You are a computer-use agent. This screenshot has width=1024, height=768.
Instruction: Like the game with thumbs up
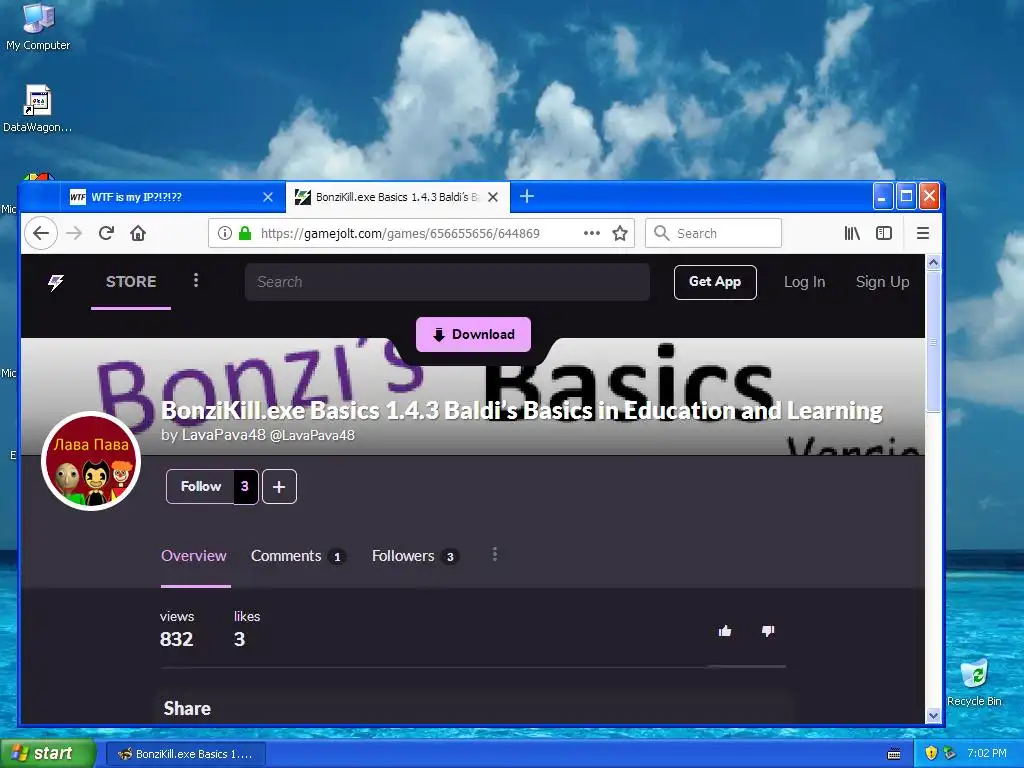click(725, 631)
